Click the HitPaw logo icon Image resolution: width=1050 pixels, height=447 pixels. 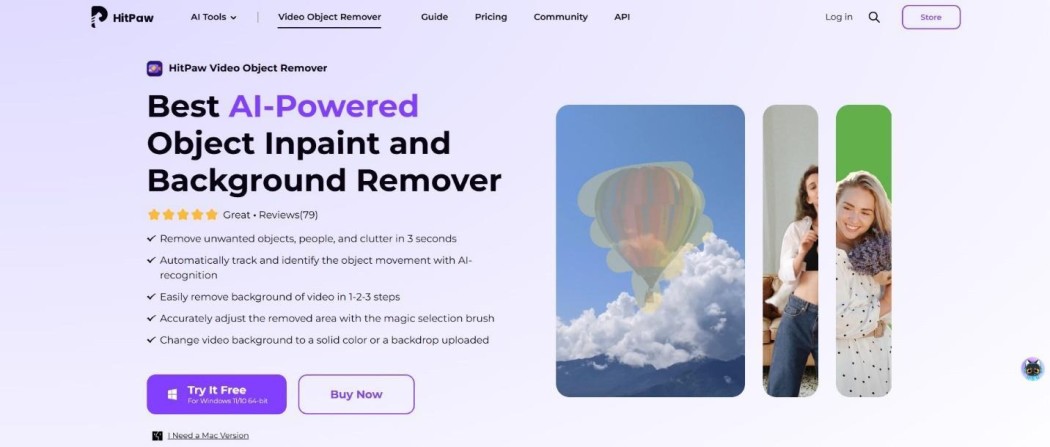point(99,17)
